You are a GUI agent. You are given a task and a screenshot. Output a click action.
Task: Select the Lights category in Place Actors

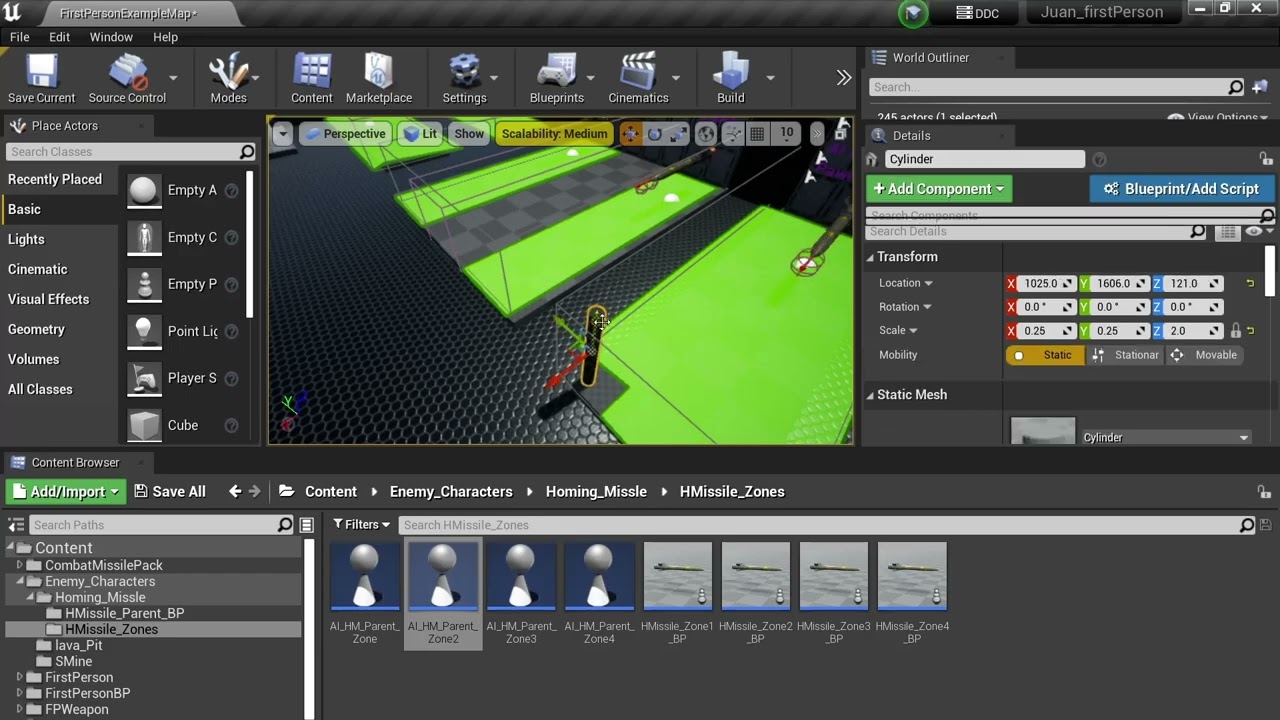click(26, 239)
